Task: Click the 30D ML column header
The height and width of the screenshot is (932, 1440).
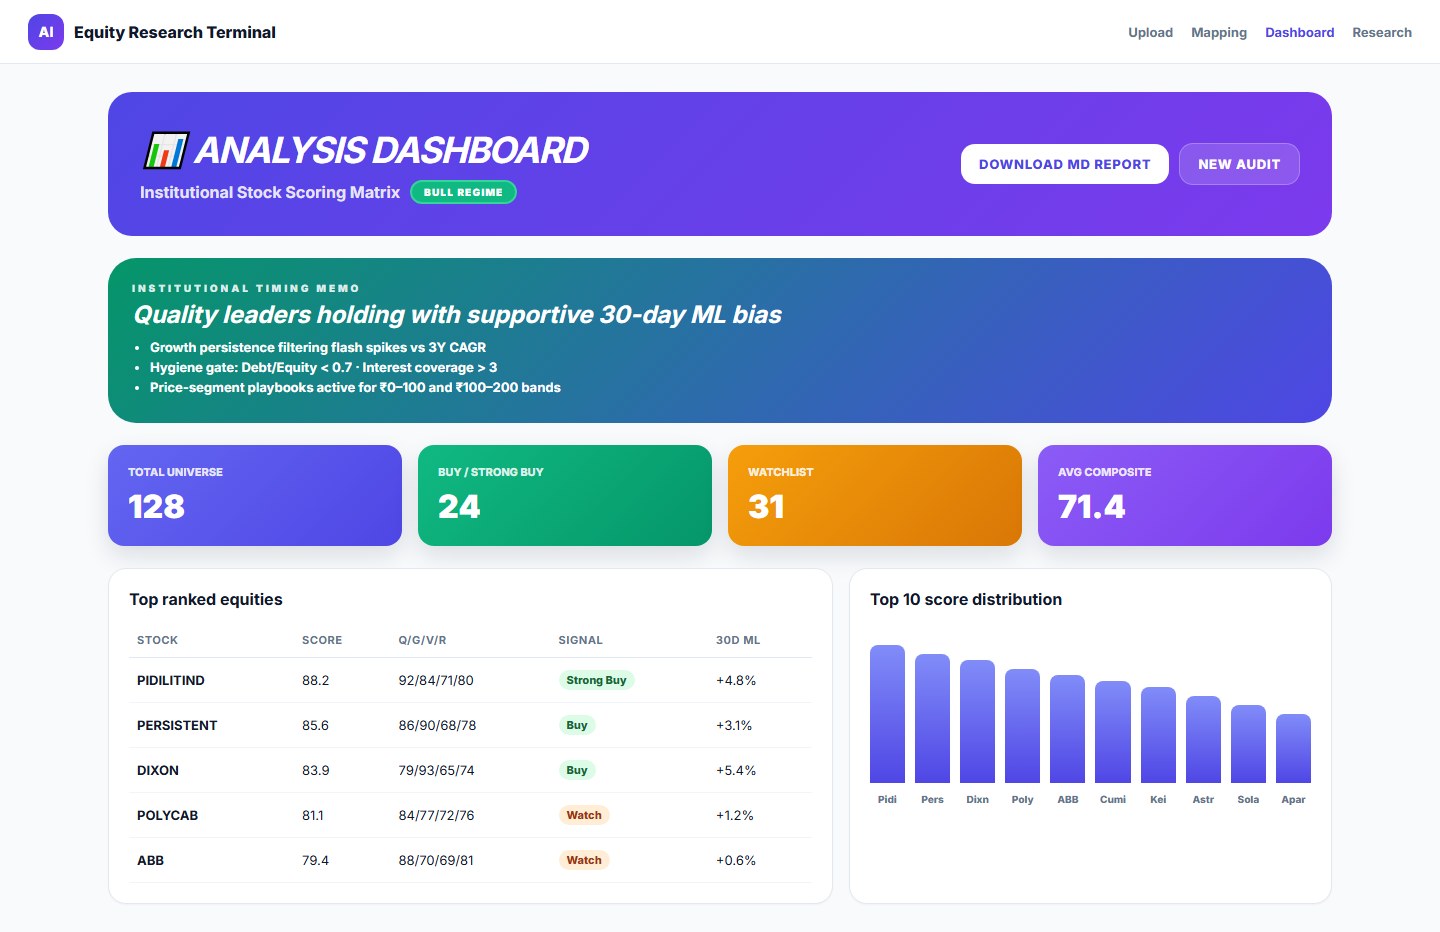Action: click(738, 640)
